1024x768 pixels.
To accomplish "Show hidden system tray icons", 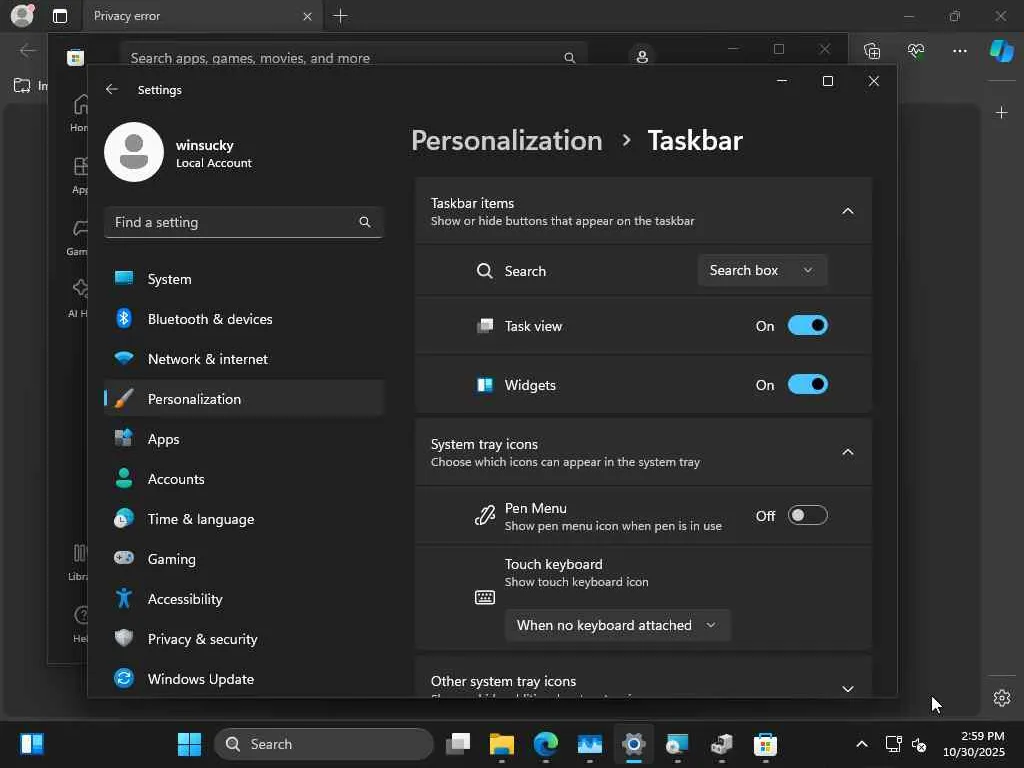I will click(x=862, y=744).
